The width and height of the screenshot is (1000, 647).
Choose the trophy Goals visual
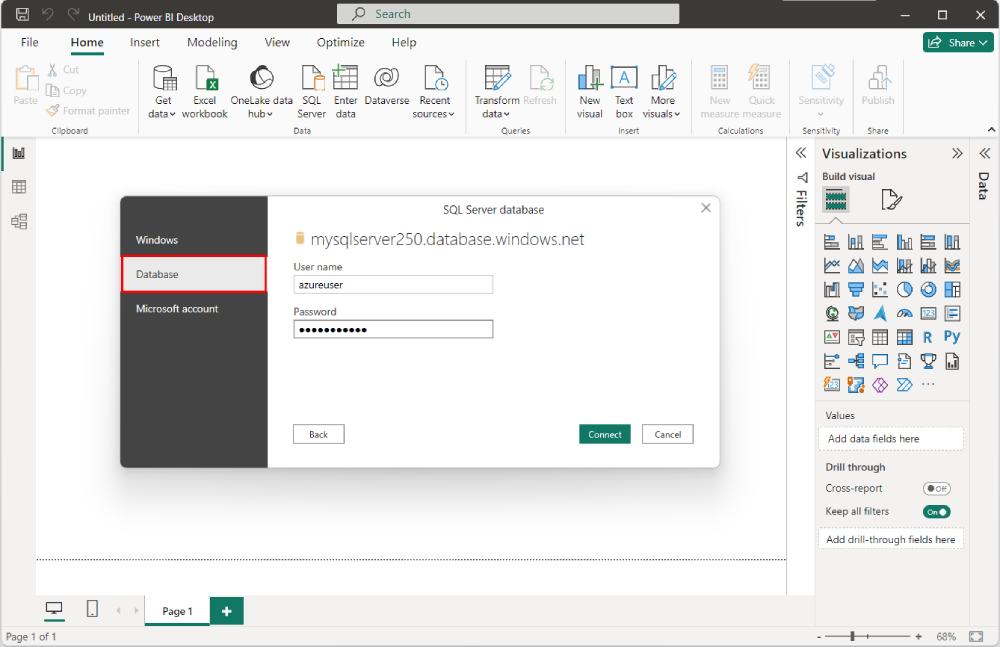click(929, 361)
